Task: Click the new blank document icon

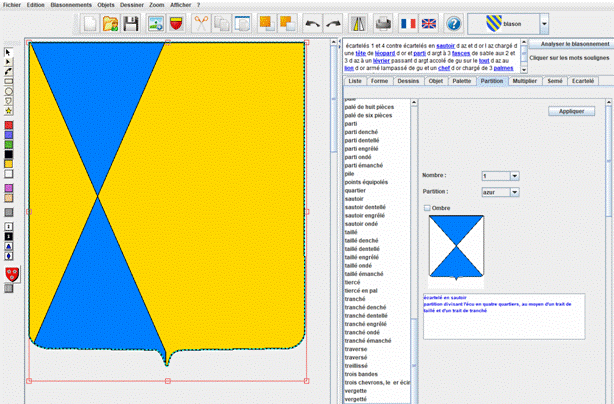Action: (x=90, y=23)
